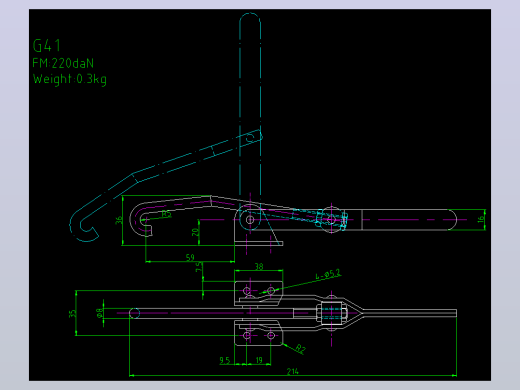Viewport: 520px width, 390px height.
Task: Select the 4-⌀5.2 hole callout text
Action: (328, 275)
